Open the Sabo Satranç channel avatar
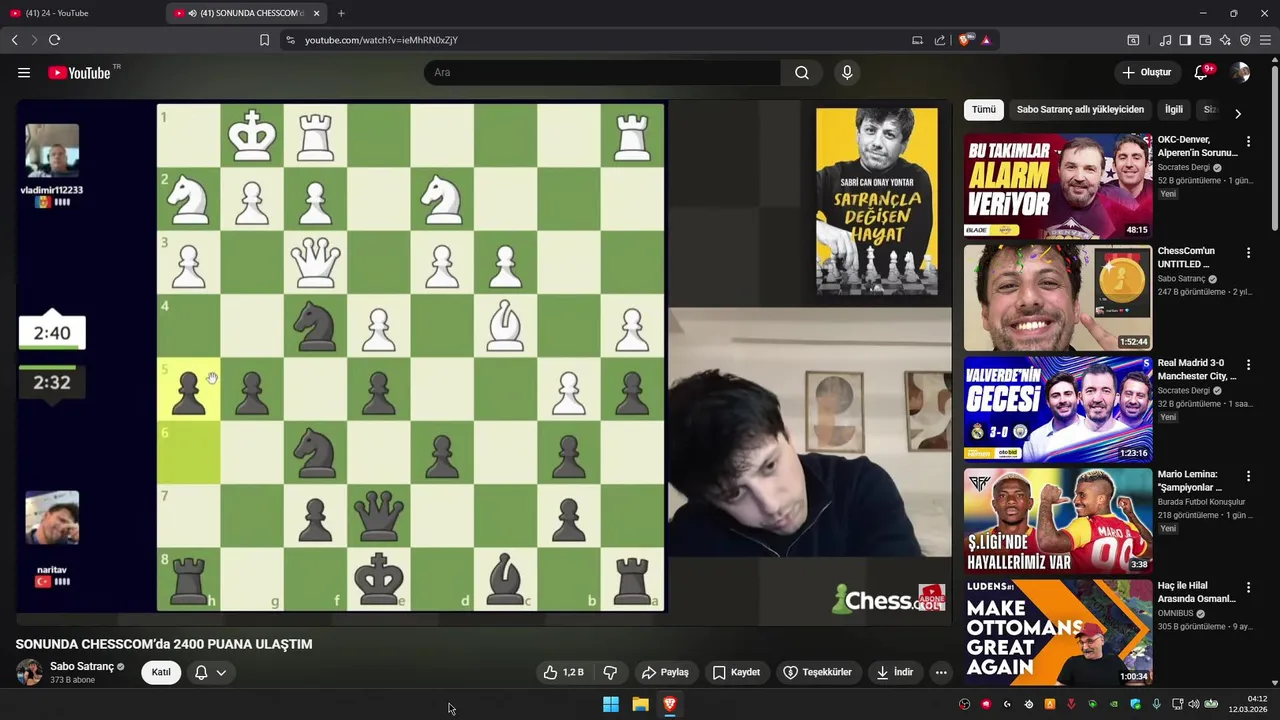Screen dimensions: 1280x720 [29, 672]
